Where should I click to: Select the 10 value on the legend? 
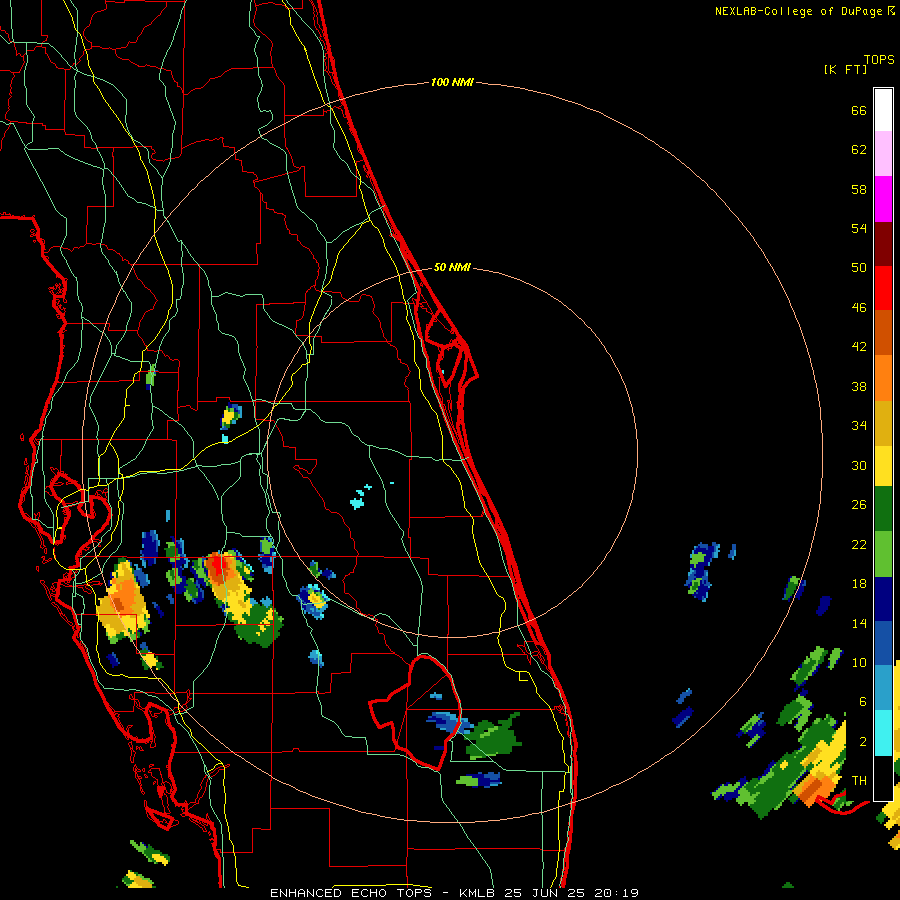click(859, 662)
